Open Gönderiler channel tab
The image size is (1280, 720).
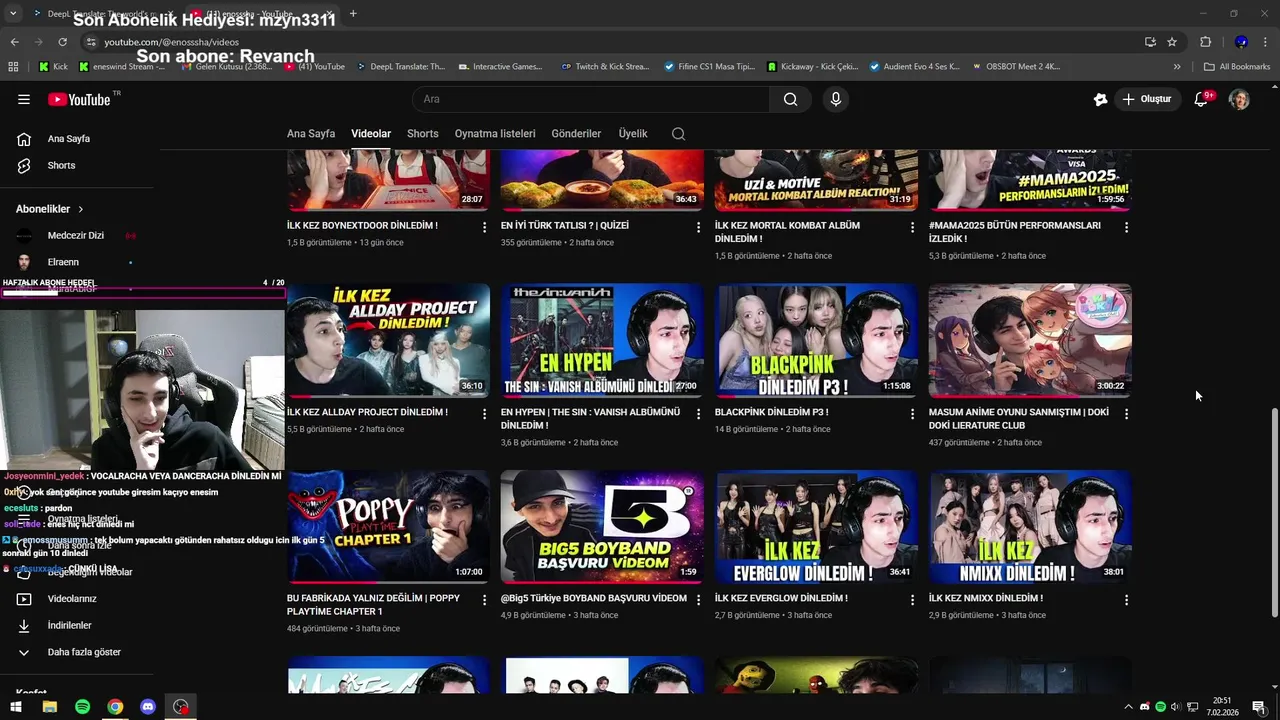(576, 134)
